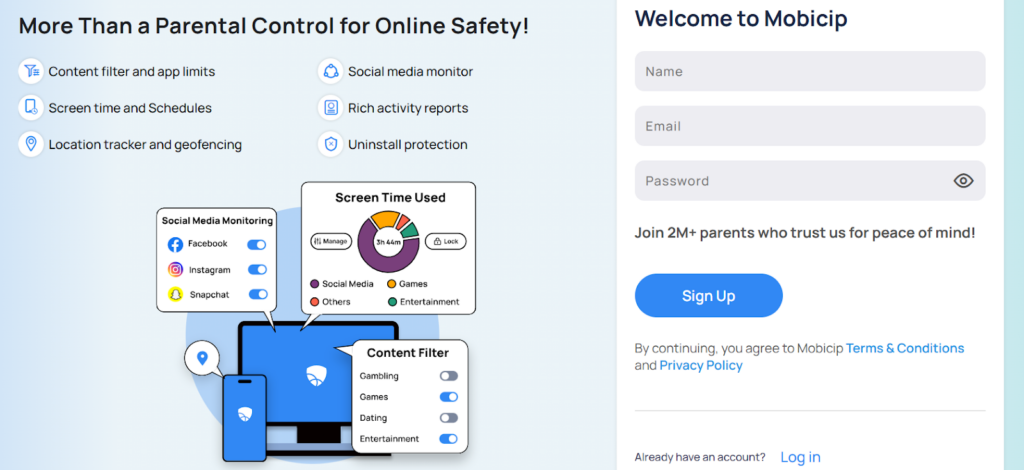The height and width of the screenshot is (470, 1024).
Task: Click the social media monitor icon
Action: pyautogui.click(x=331, y=71)
